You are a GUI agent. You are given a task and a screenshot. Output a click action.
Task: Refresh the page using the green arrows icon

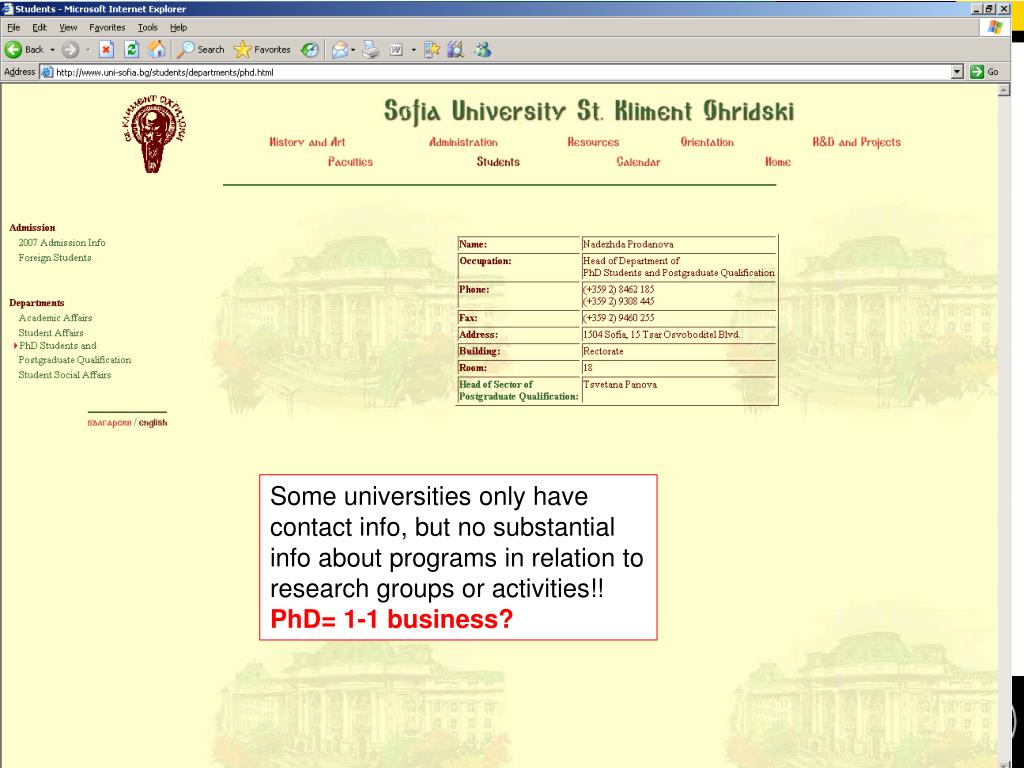click(131, 50)
